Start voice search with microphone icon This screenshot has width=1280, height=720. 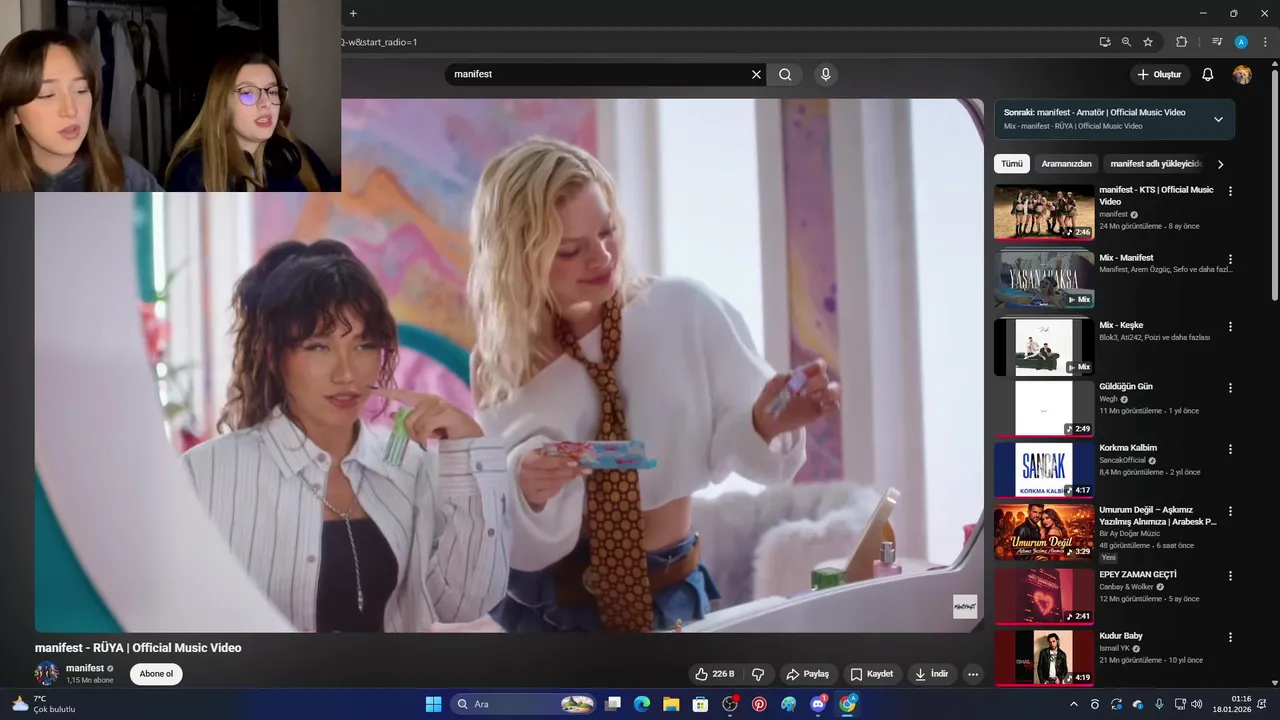825,74
